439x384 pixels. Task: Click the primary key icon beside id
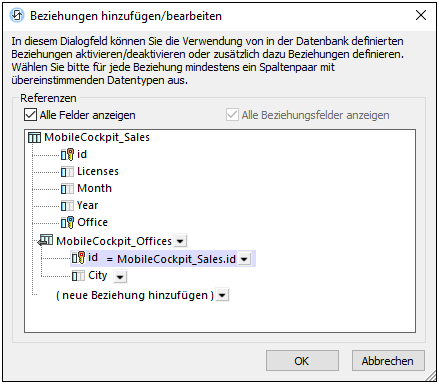coord(67,154)
